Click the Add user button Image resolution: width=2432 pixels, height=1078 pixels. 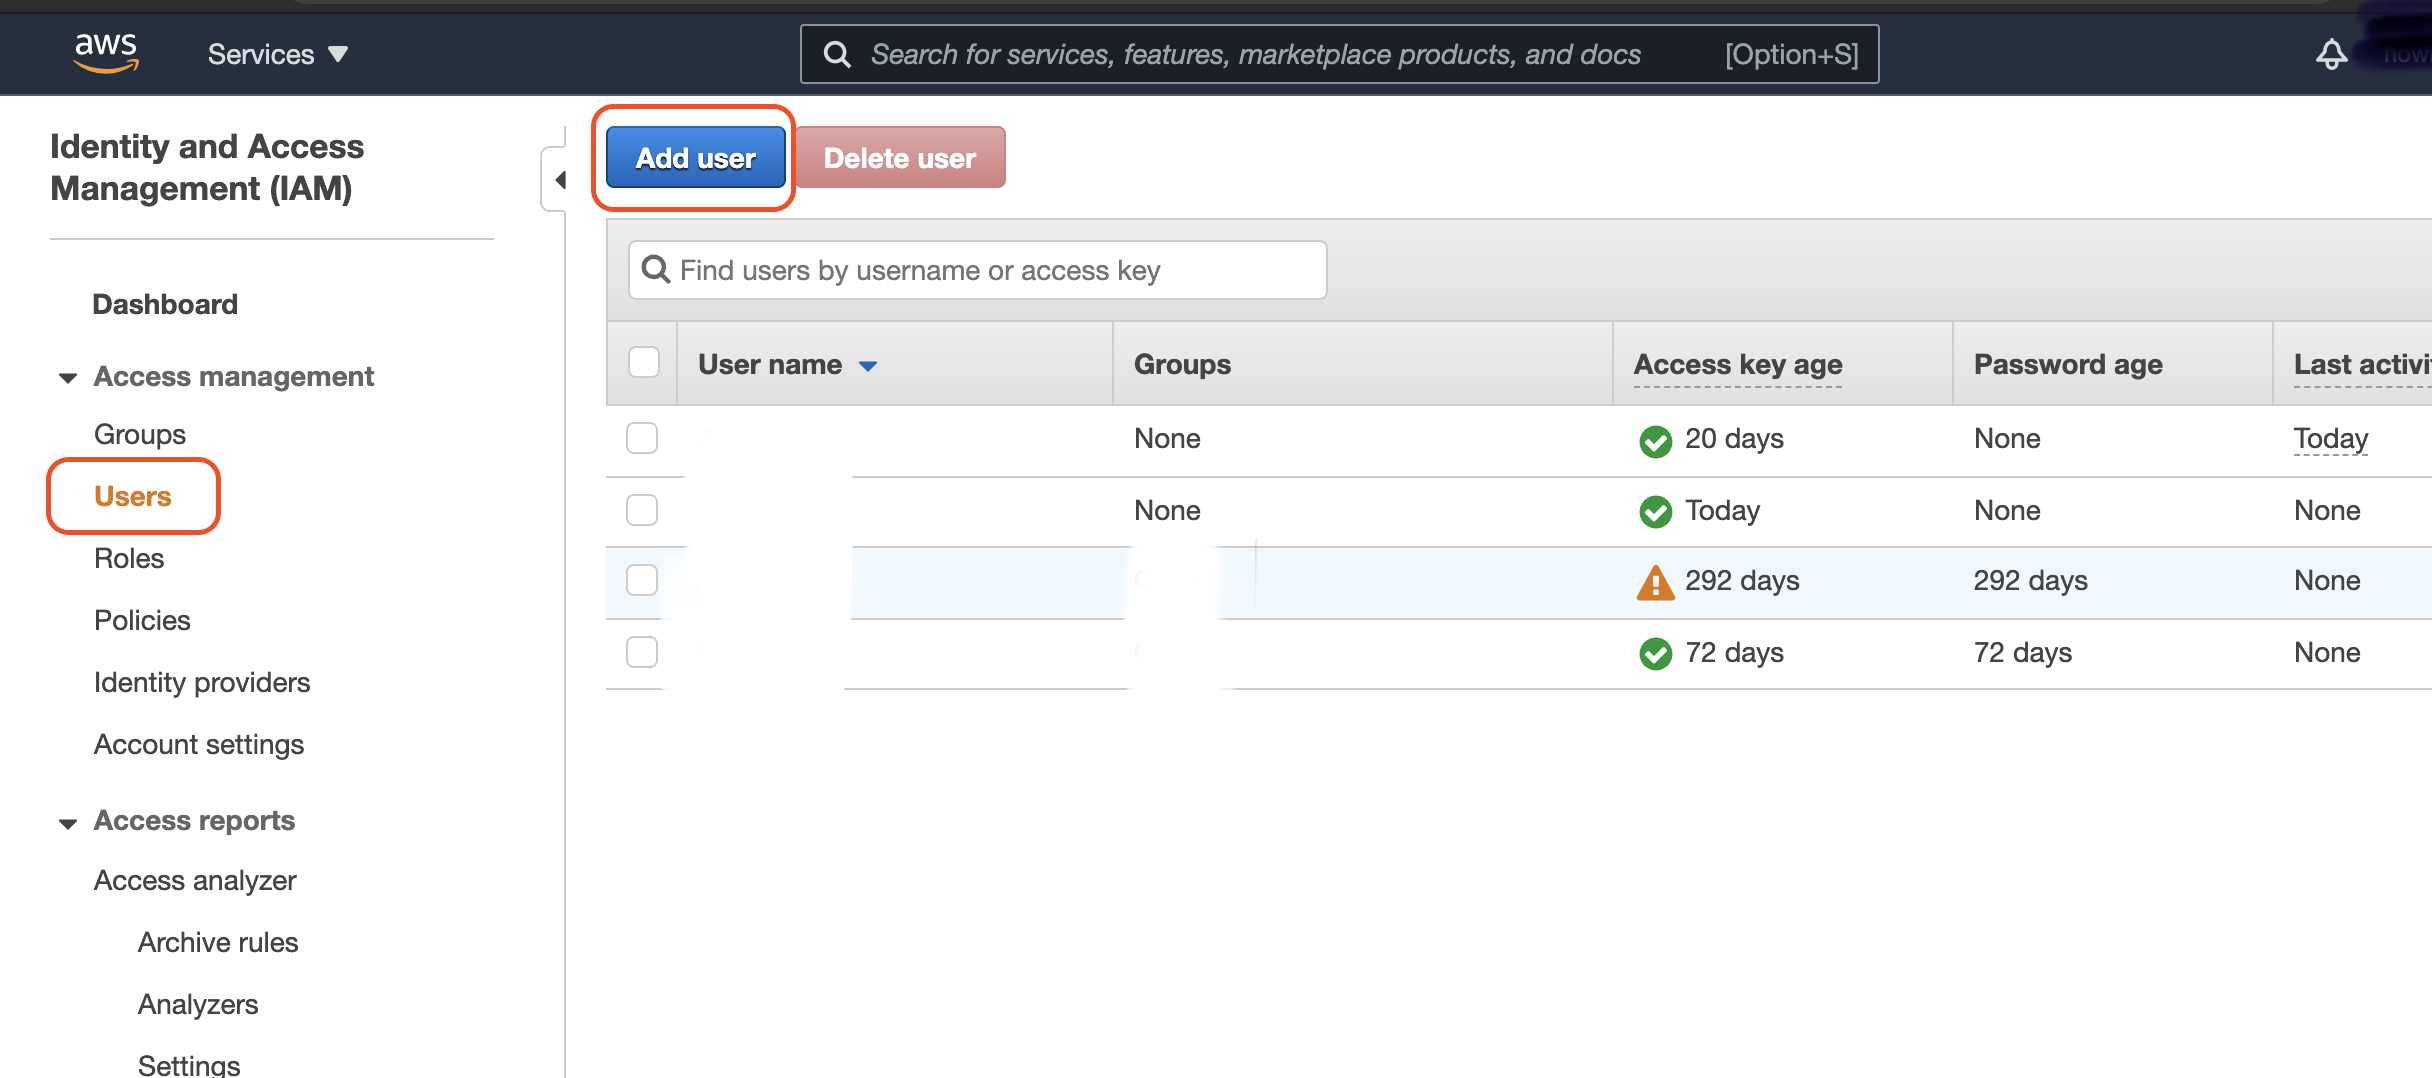[695, 158]
